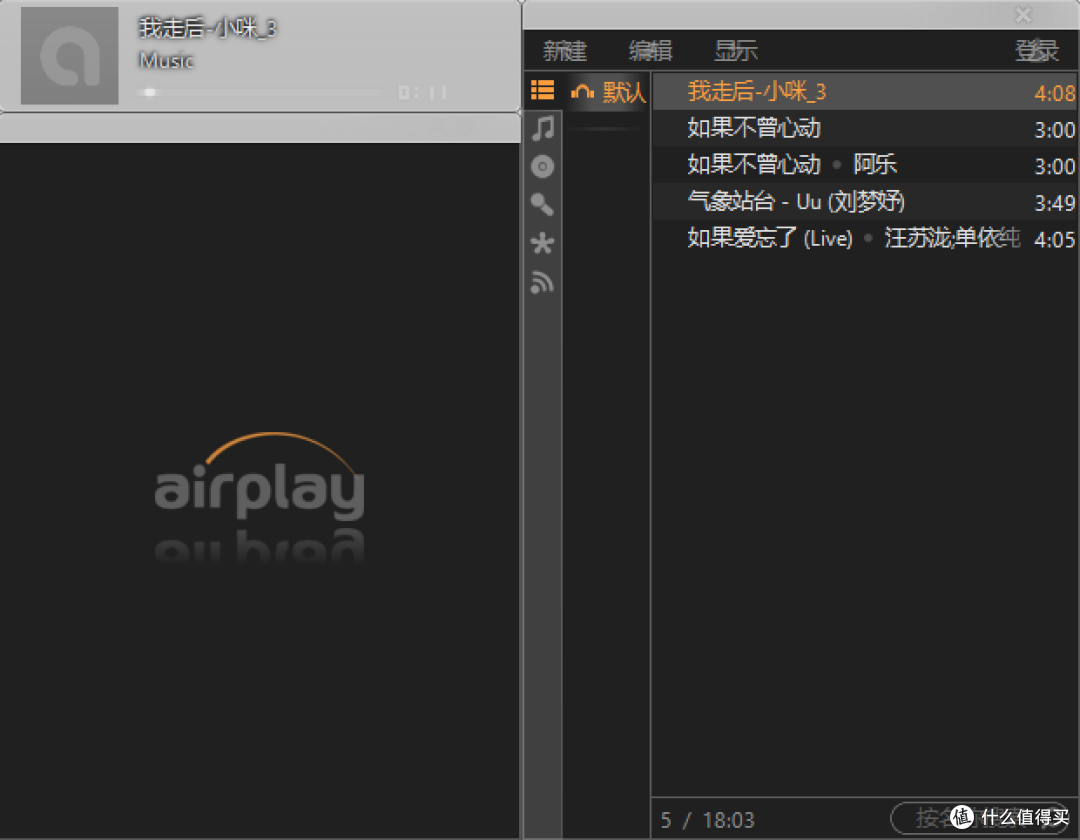Image resolution: width=1080 pixels, height=840 pixels.
Task: Click the 4:08 duration of 我走后-小咪_3
Action: (x=1055, y=93)
